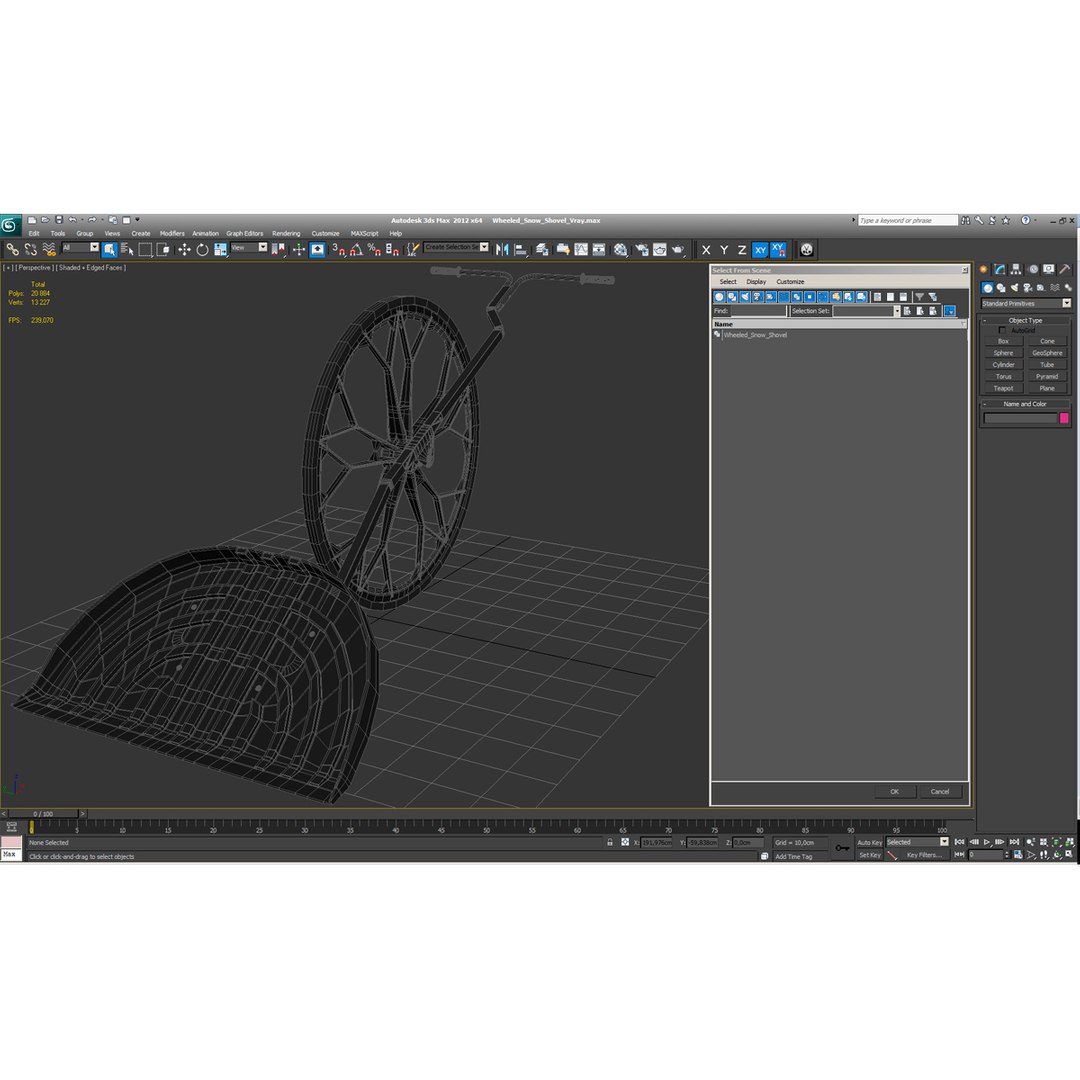Open the Select by Name list icon
This screenshot has height=1080, width=1080.
pos(127,249)
